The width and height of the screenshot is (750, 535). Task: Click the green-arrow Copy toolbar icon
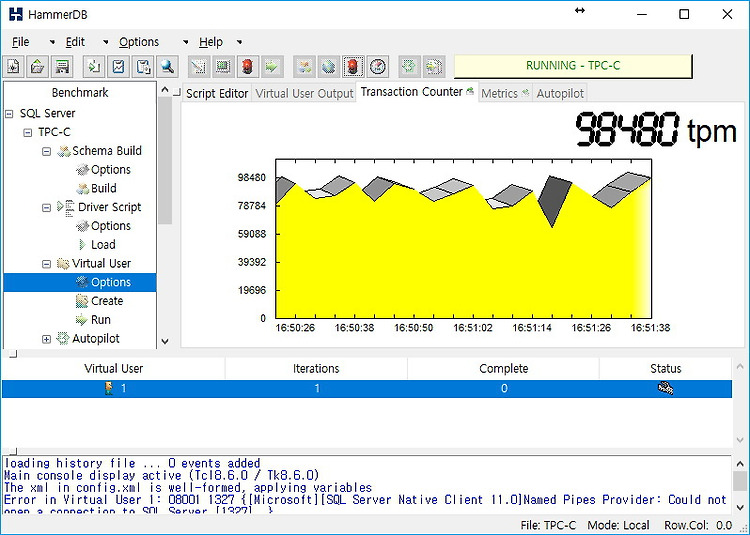pos(93,66)
